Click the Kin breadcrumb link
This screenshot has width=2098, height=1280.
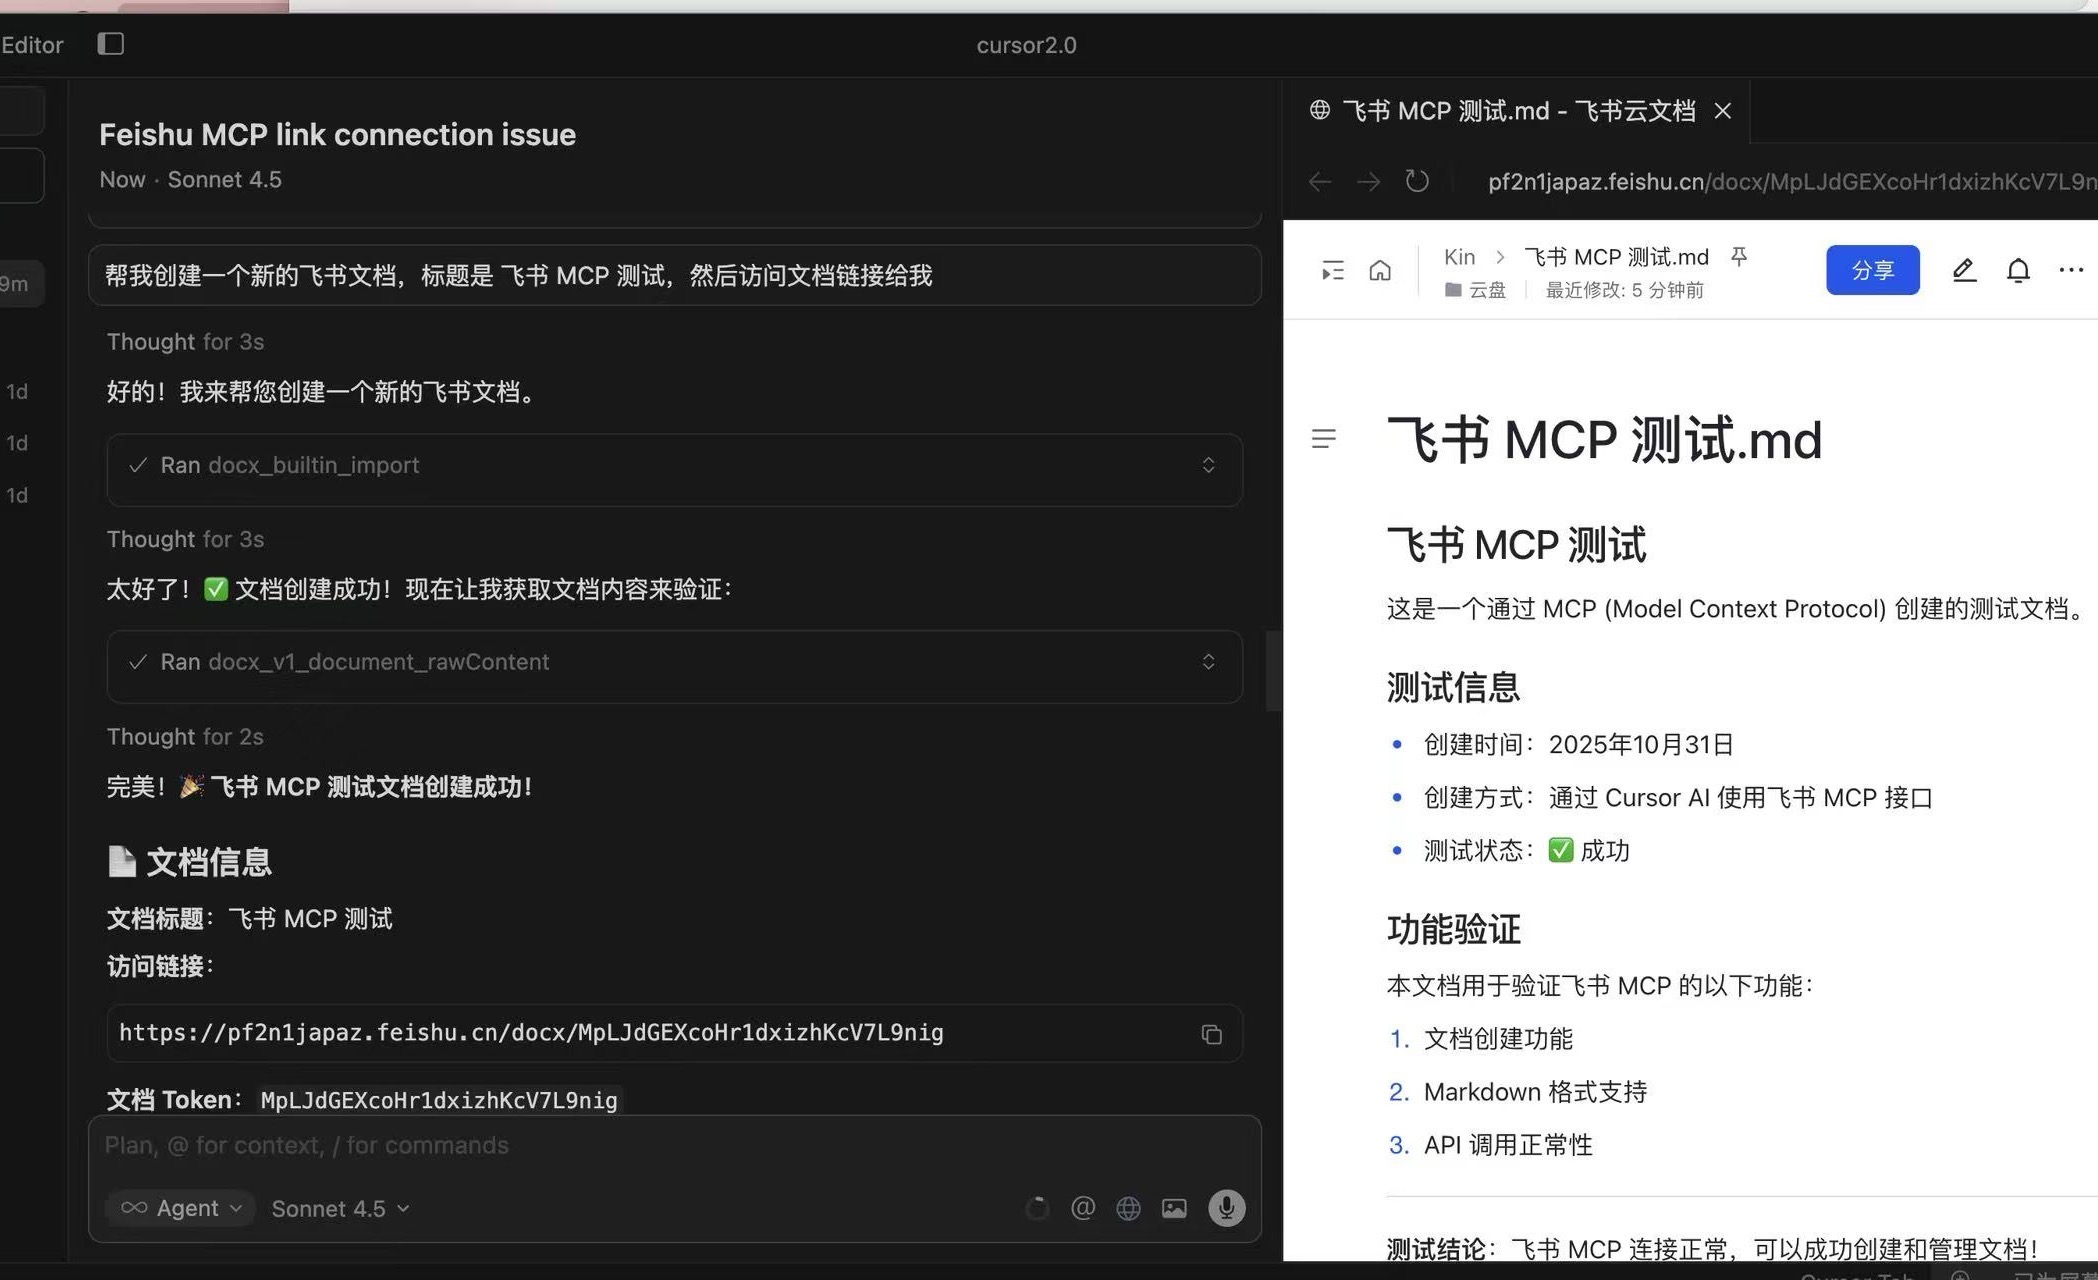point(1459,257)
